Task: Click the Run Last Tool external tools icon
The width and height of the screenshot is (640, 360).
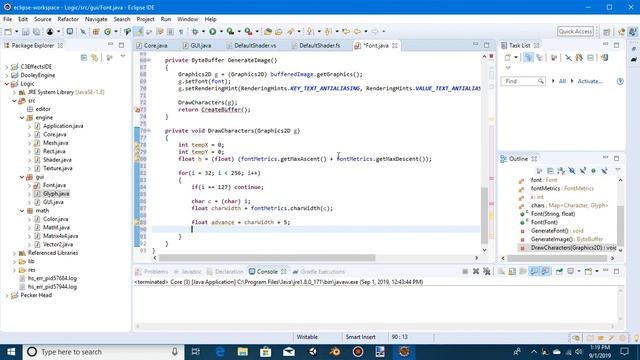Action: [x=248, y=31]
